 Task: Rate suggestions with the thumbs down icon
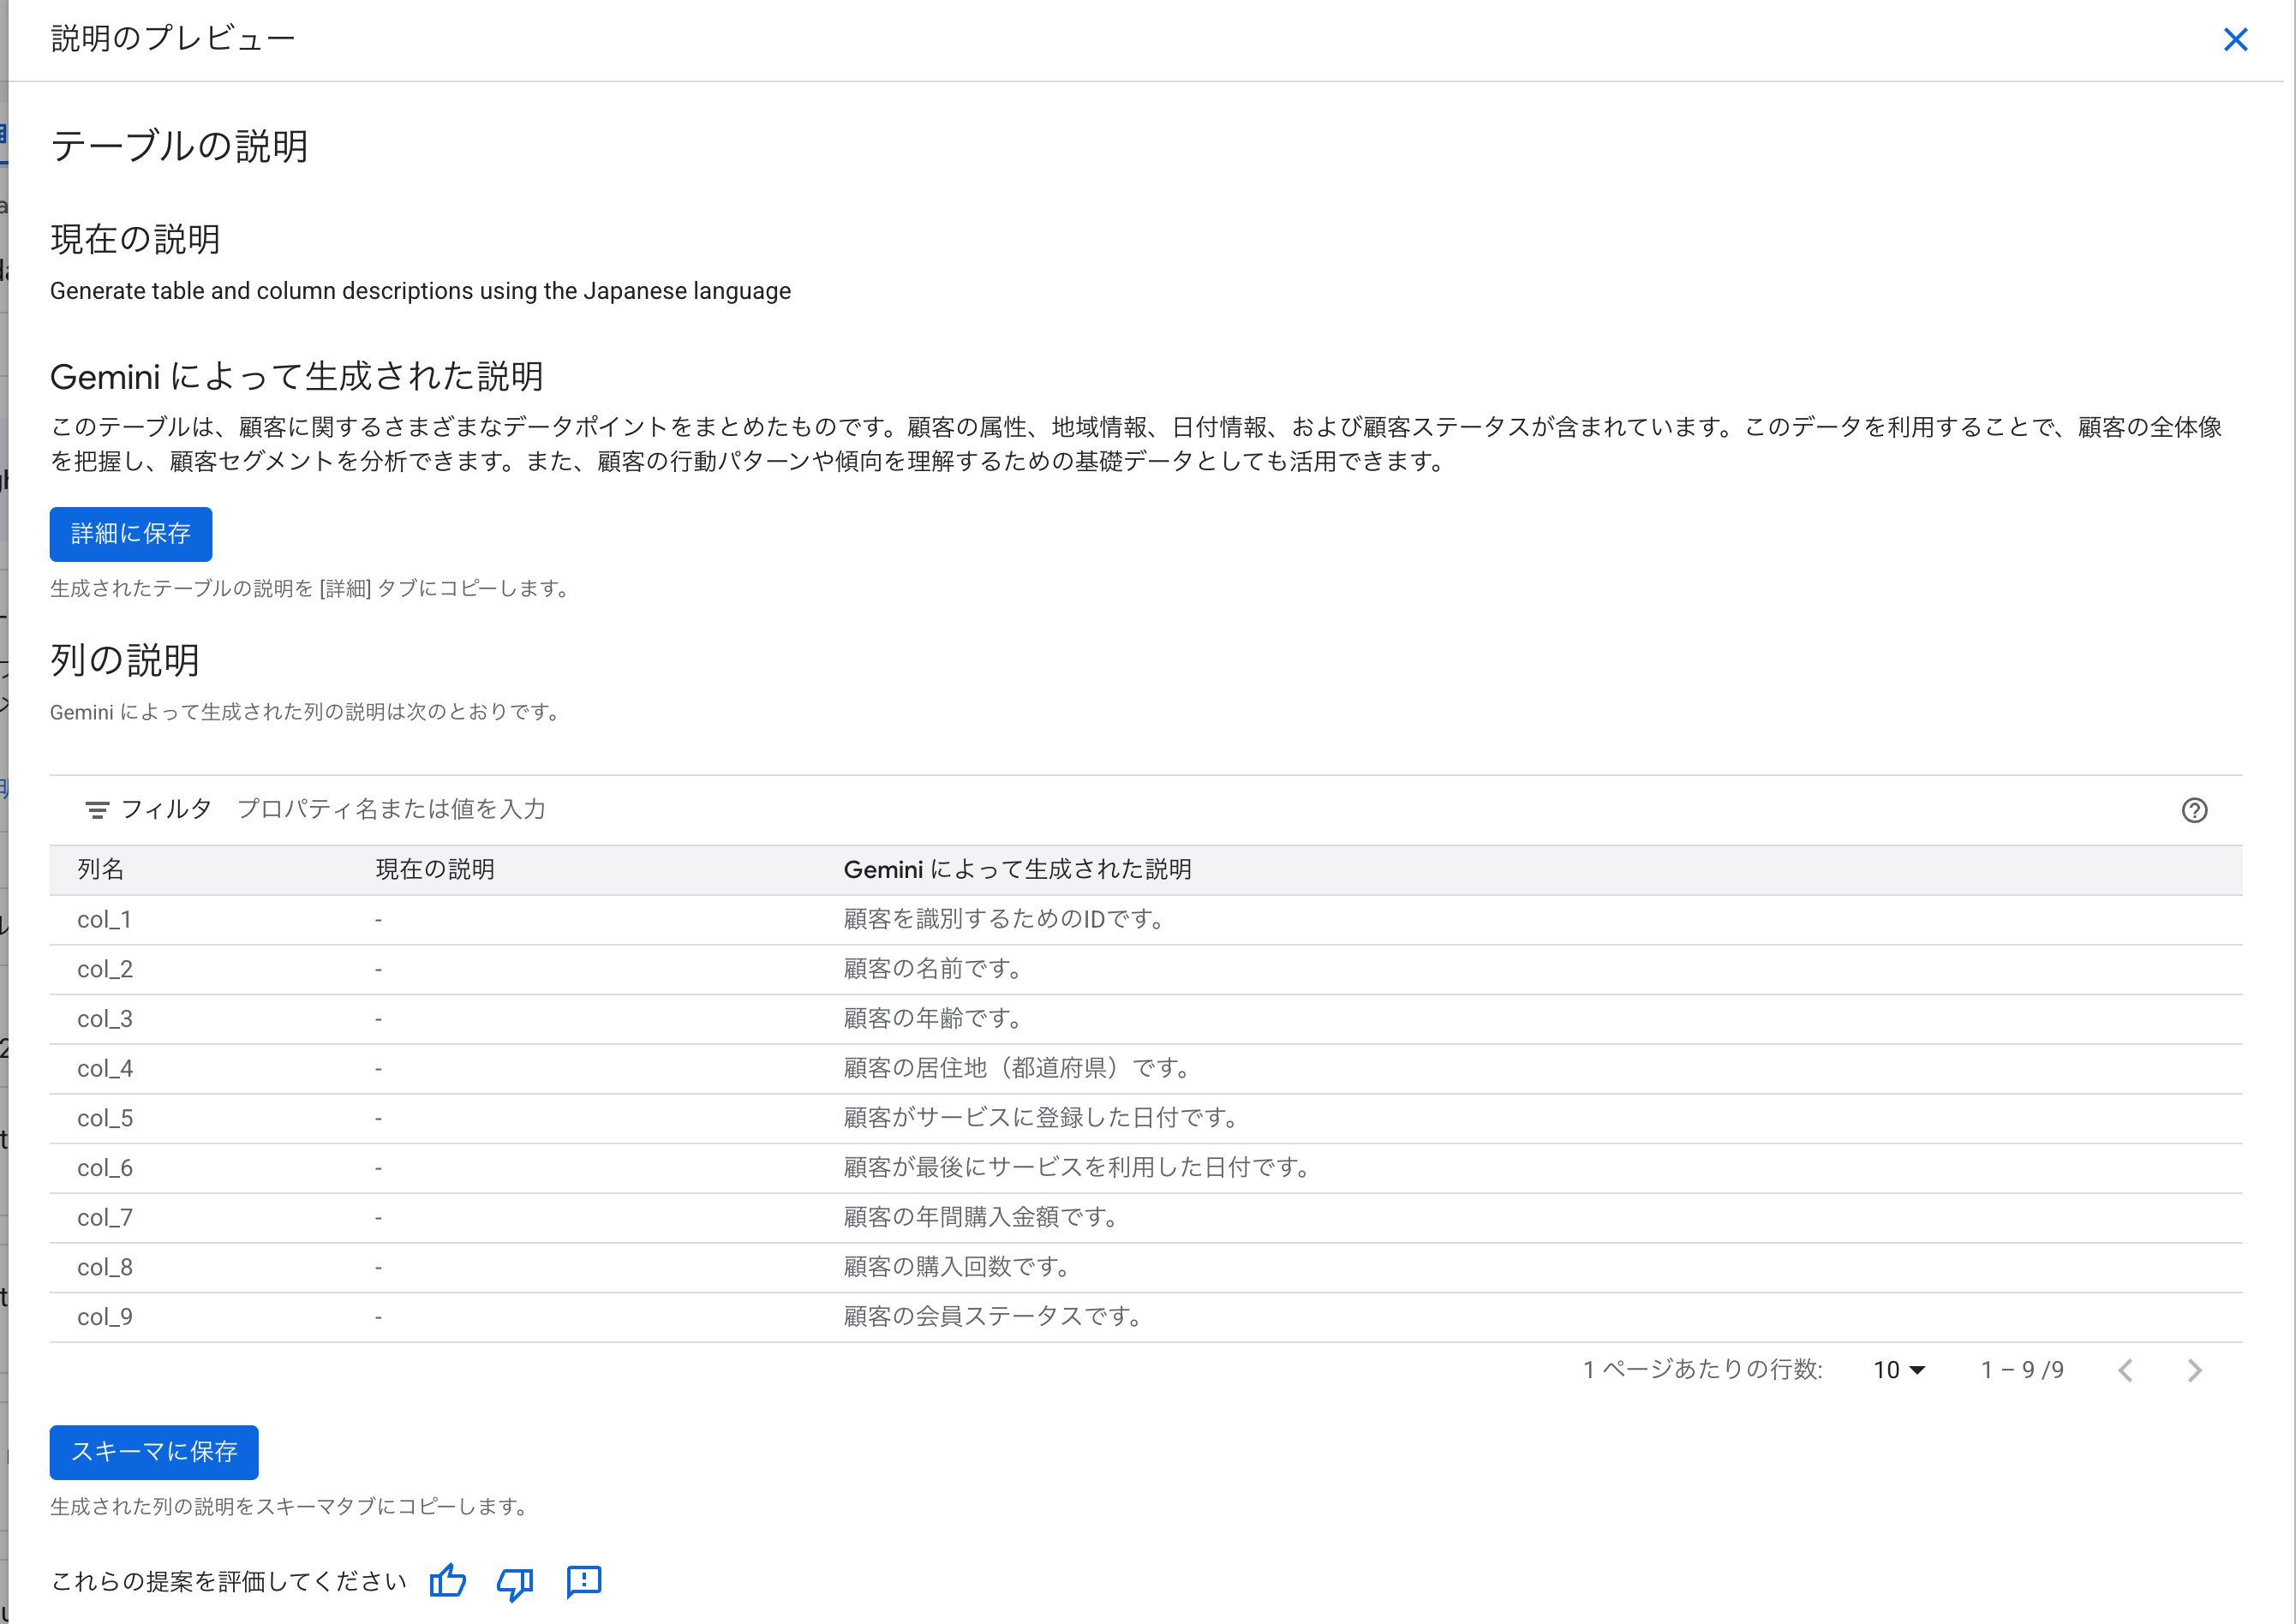(x=515, y=1582)
